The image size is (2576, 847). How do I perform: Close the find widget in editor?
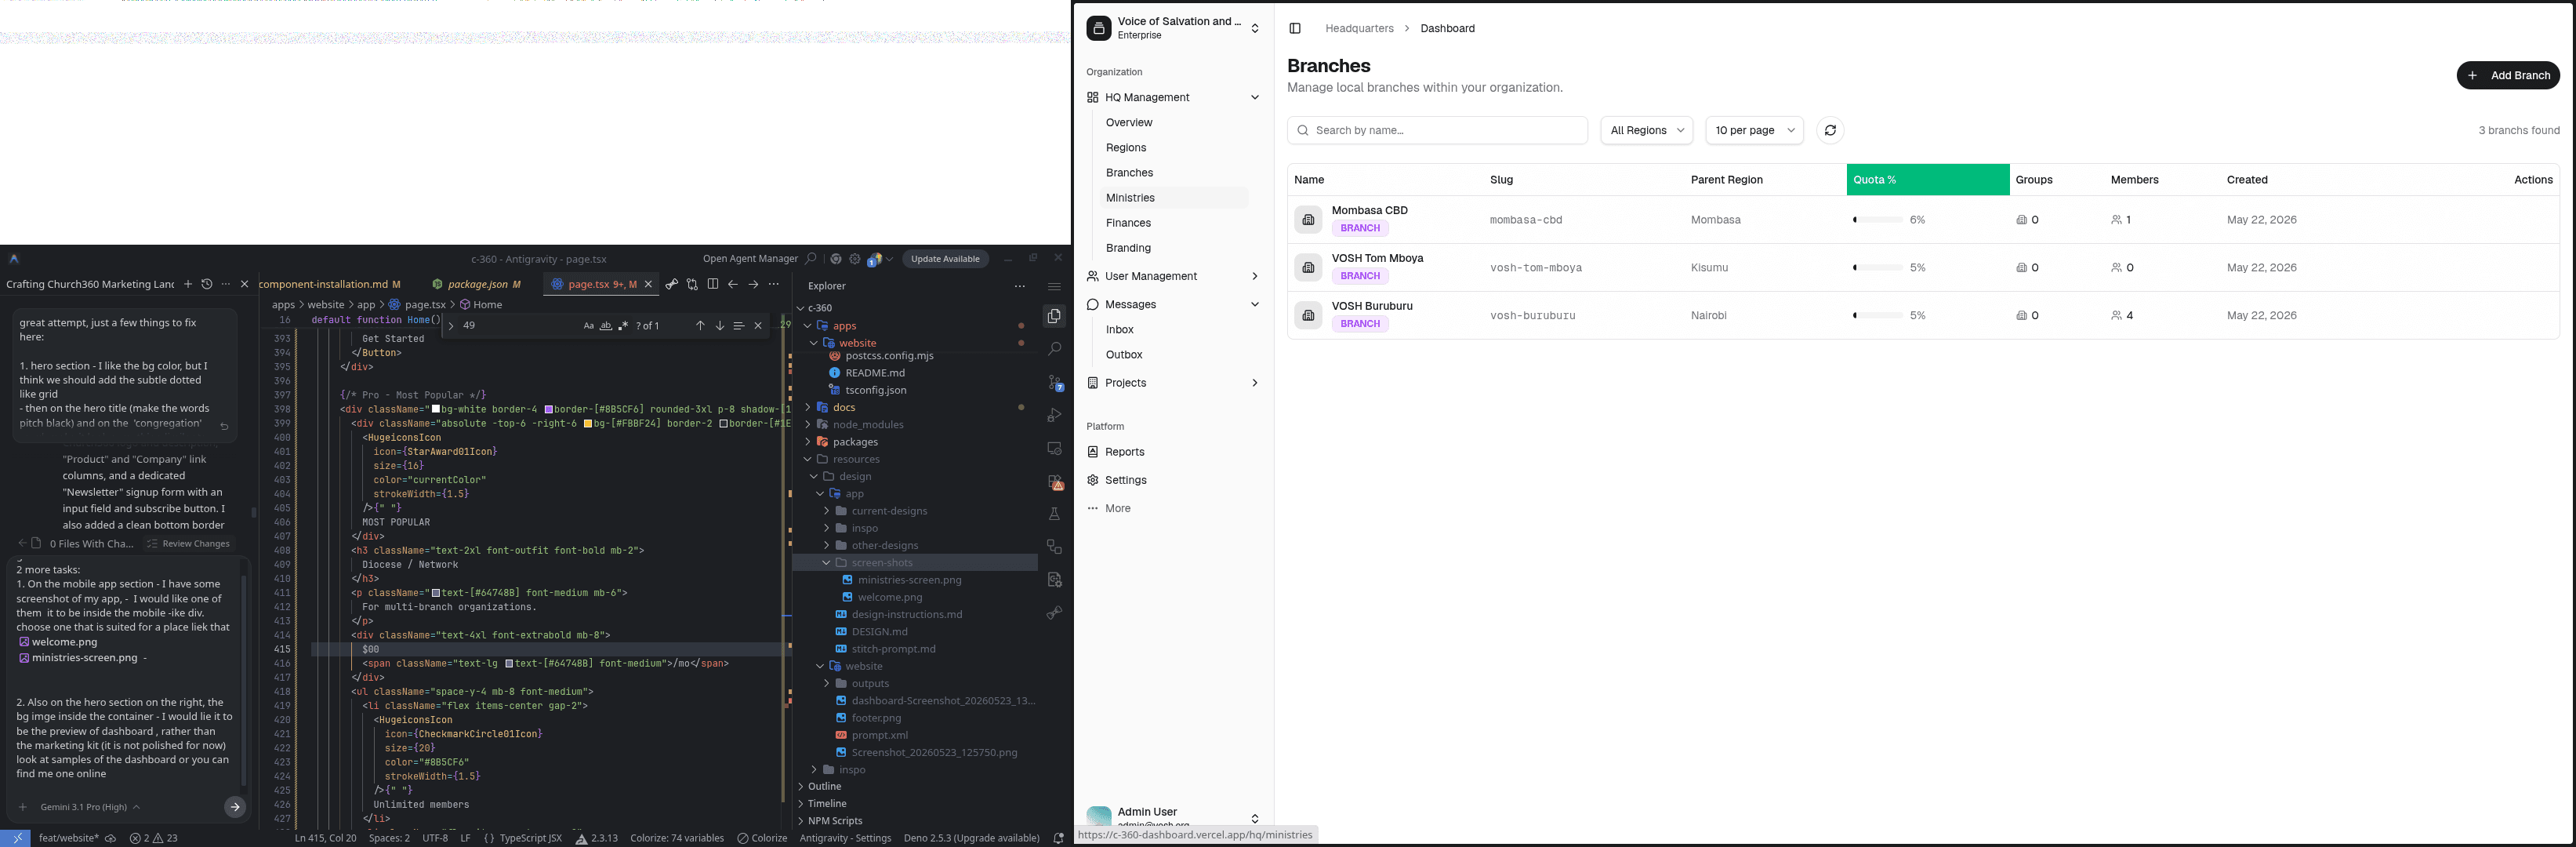[758, 326]
